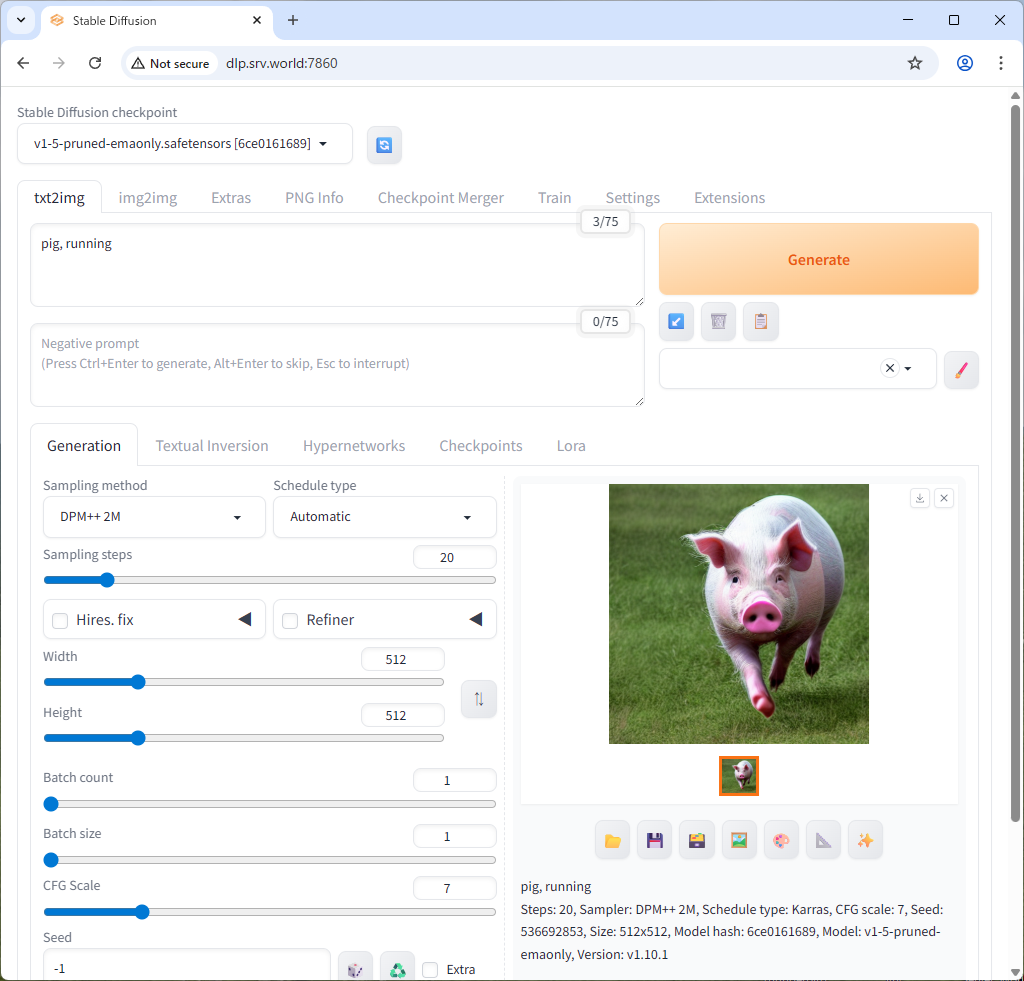Click the generated pig image preview
1024x981 pixels.
point(739,614)
